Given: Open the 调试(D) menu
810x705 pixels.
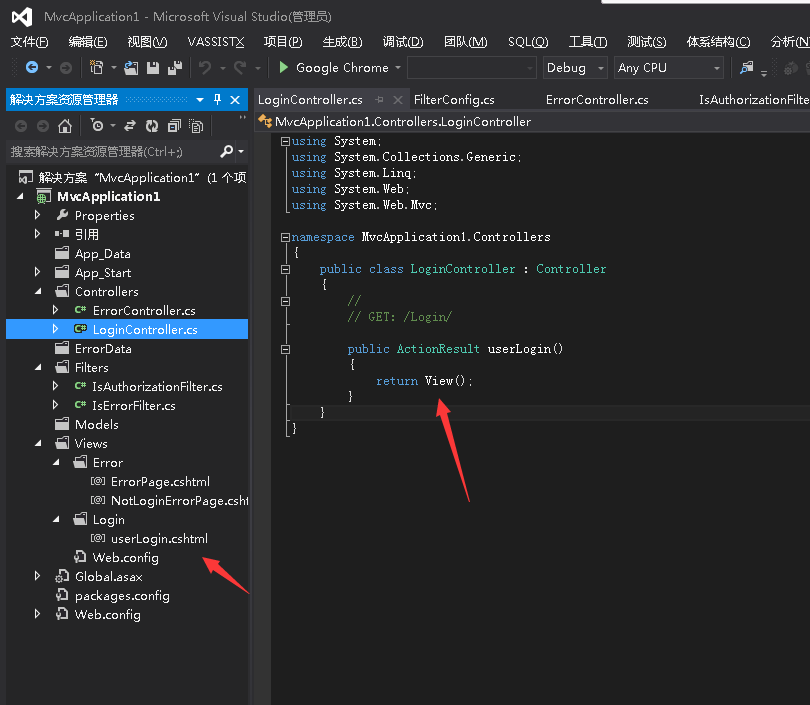Looking at the screenshot, I should coord(402,41).
